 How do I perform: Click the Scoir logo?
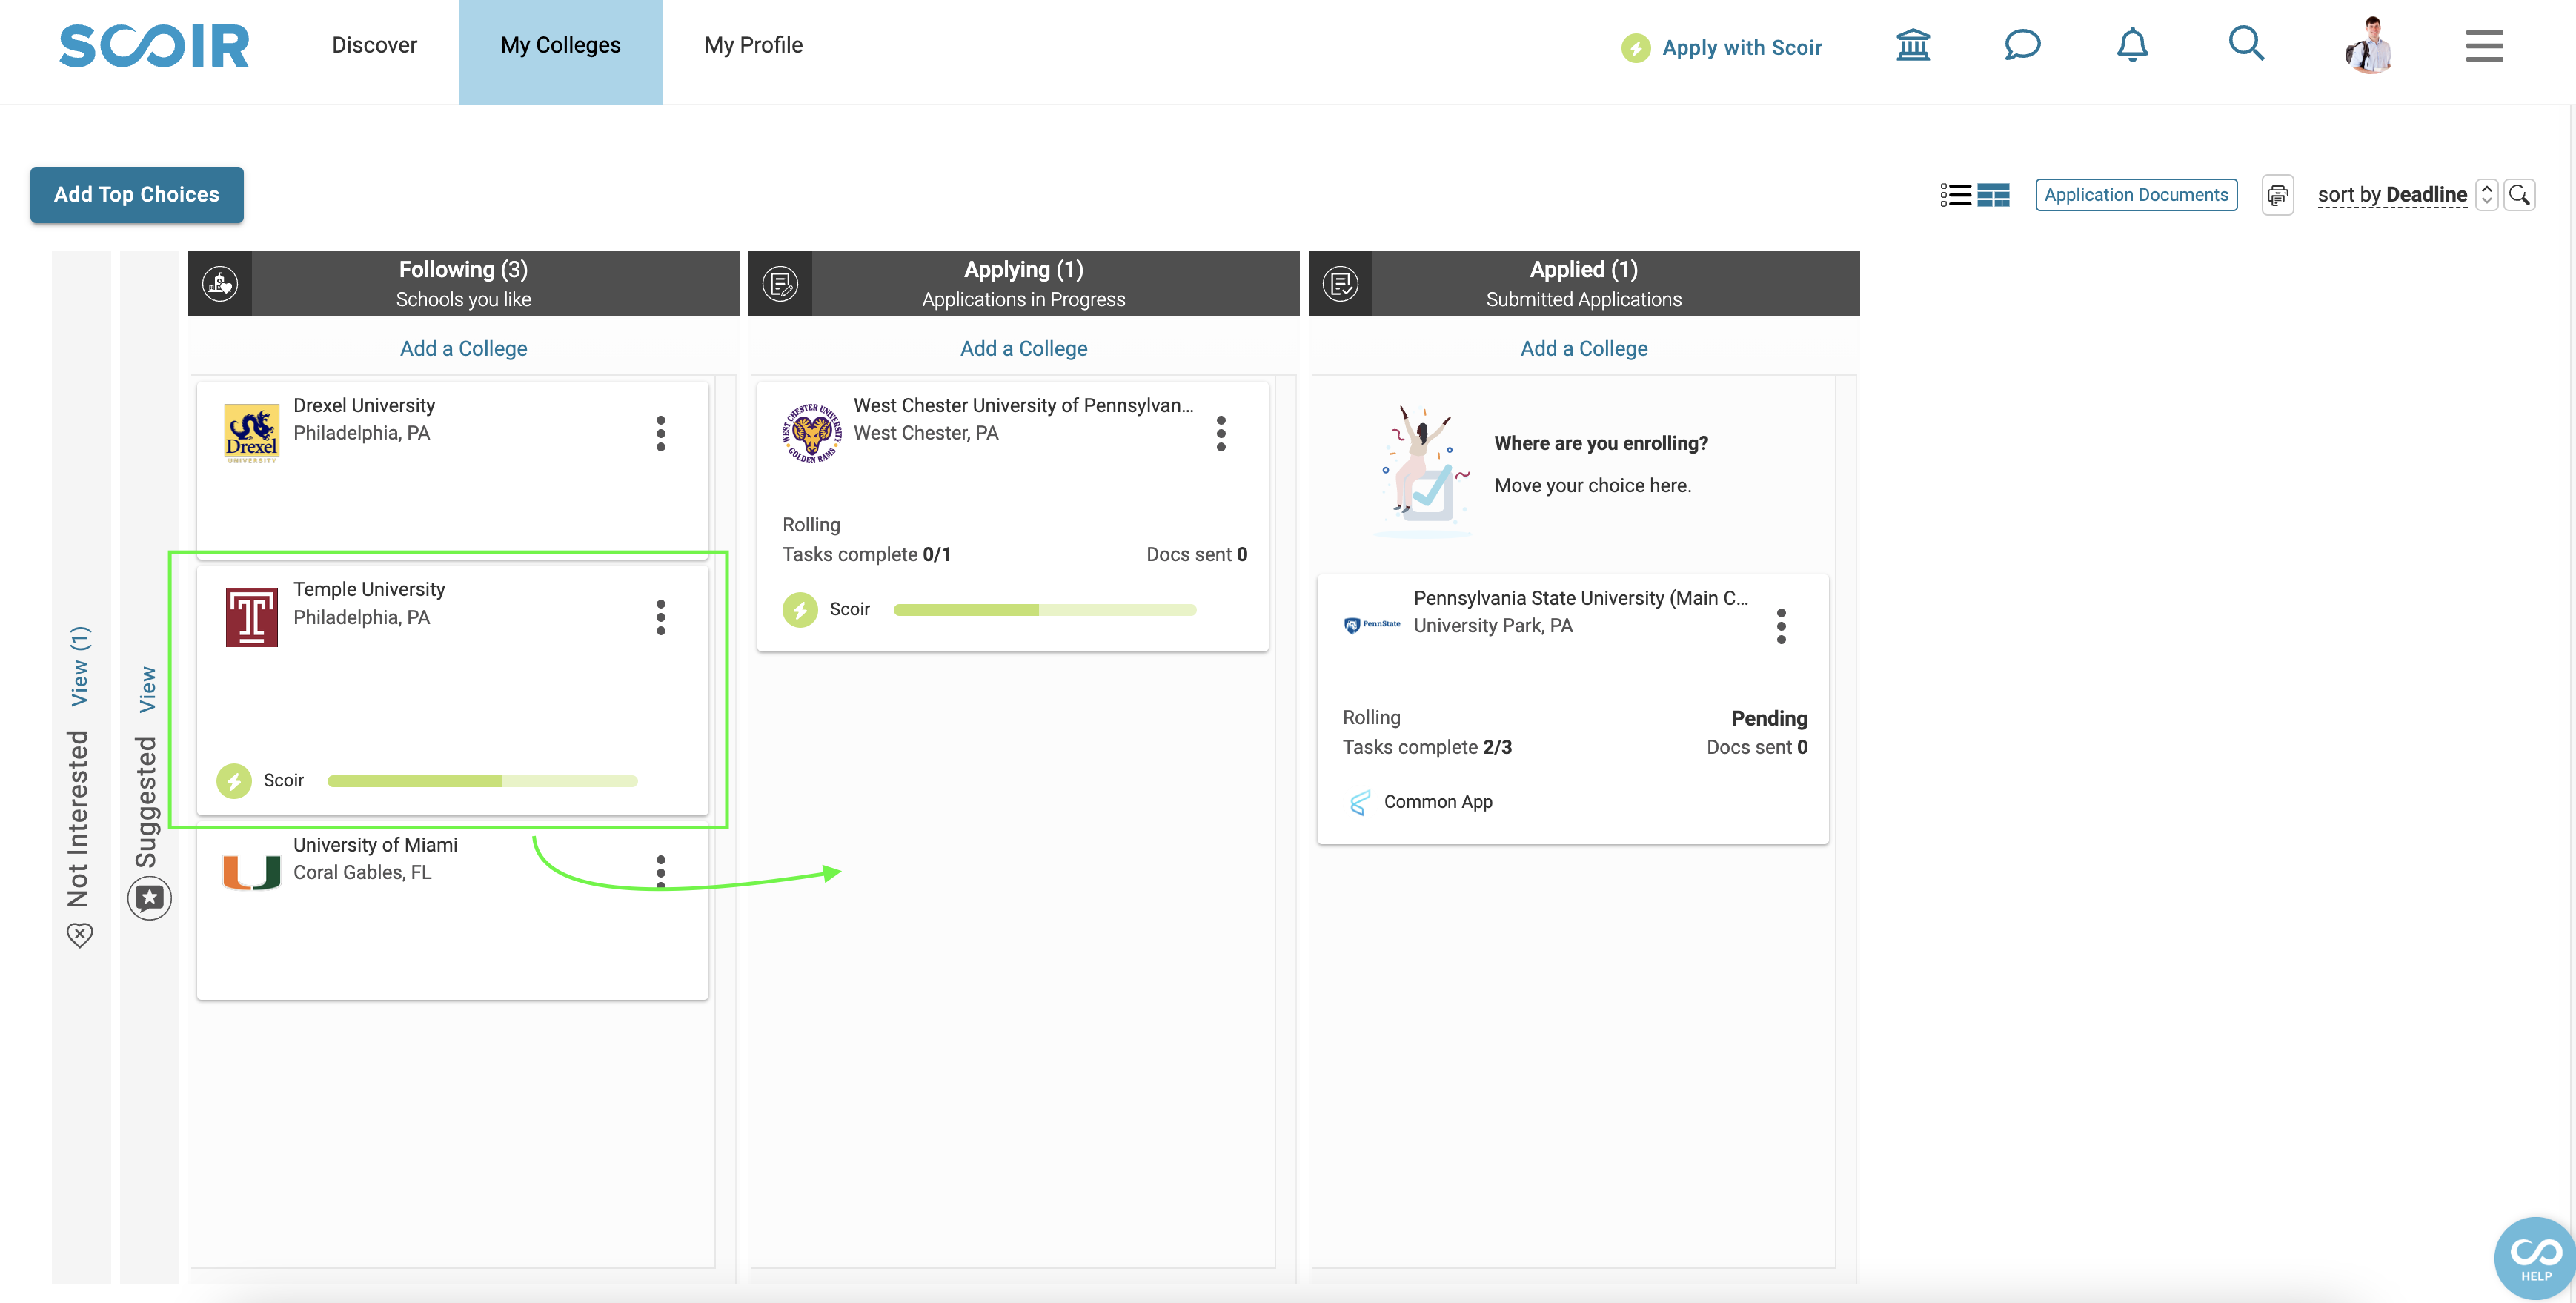pyautogui.click(x=154, y=46)
